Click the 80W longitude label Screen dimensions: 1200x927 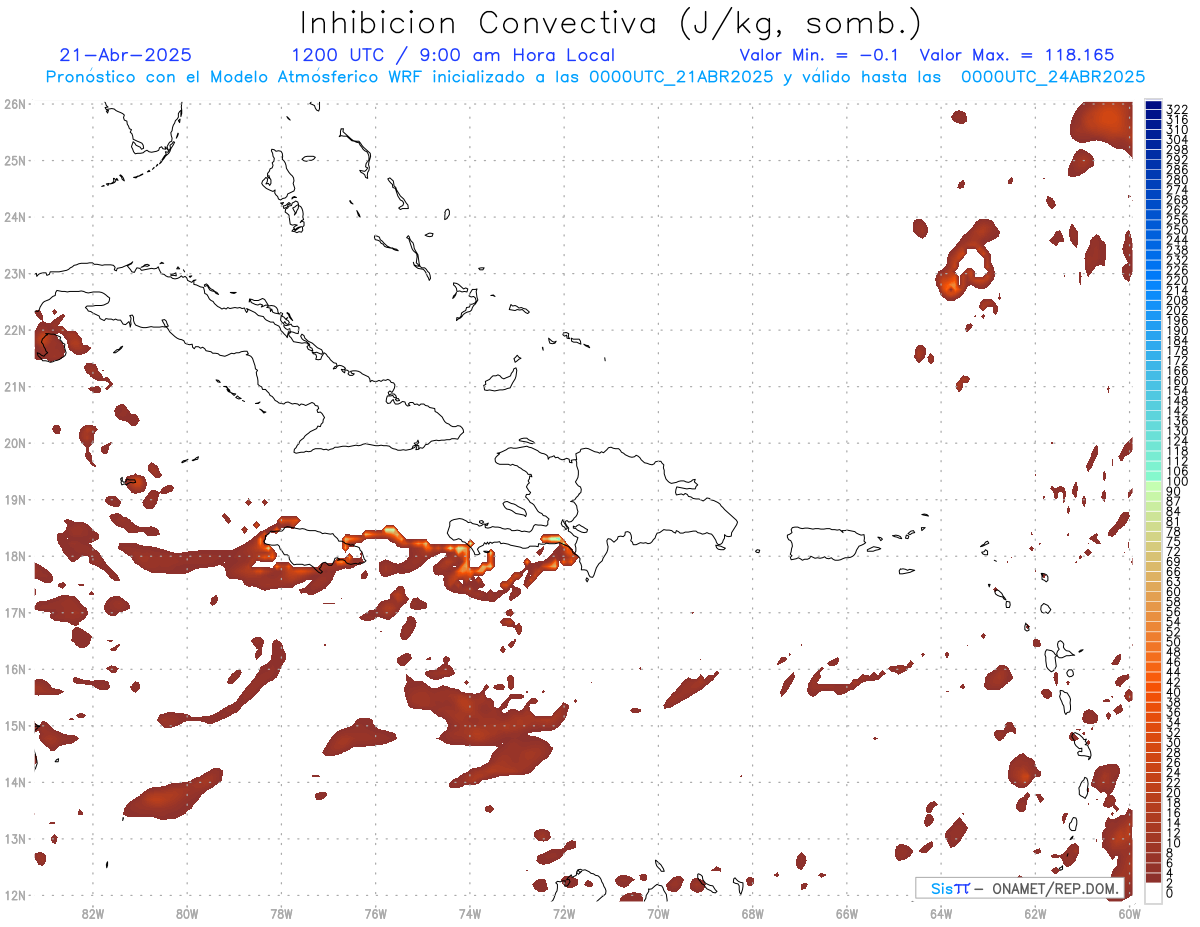point(186,912)
